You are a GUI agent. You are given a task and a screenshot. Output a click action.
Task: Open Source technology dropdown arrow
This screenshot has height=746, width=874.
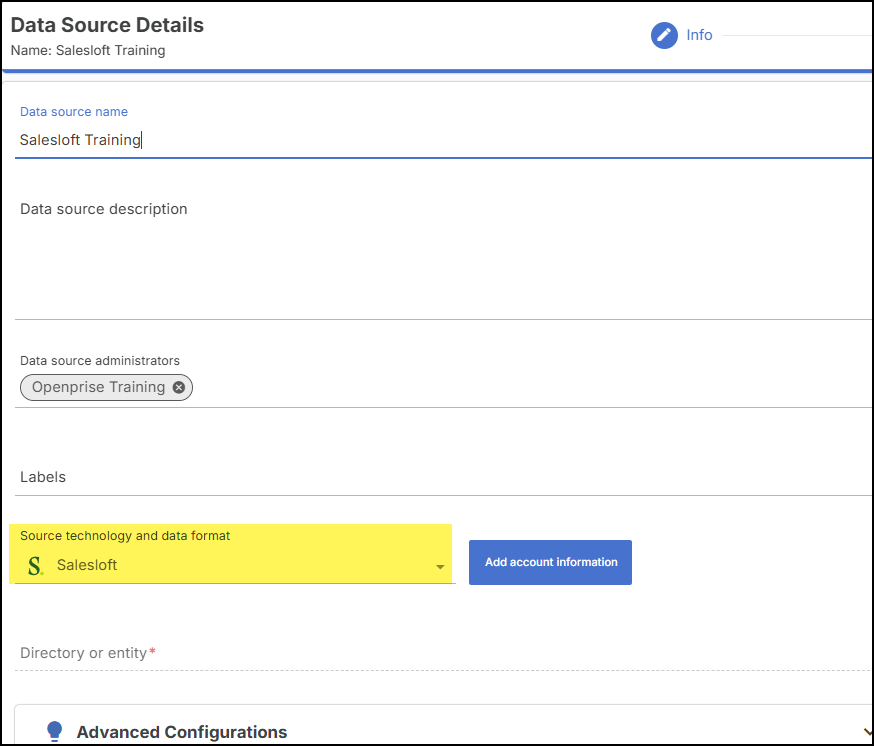[x=440, y=566]
